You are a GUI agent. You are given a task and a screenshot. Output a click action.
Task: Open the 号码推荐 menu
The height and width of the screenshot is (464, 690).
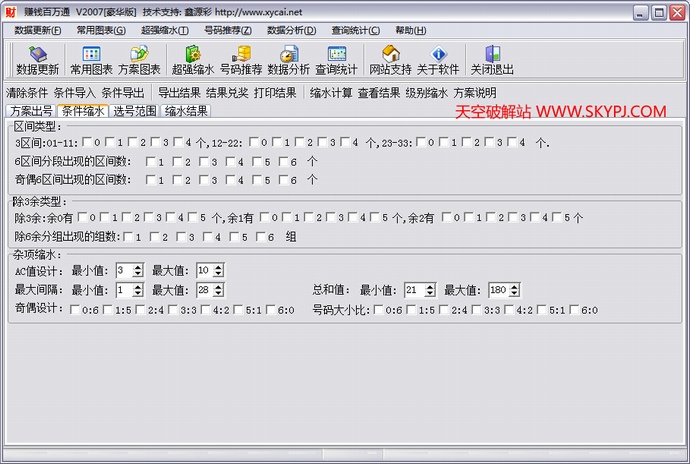(227, 30)
